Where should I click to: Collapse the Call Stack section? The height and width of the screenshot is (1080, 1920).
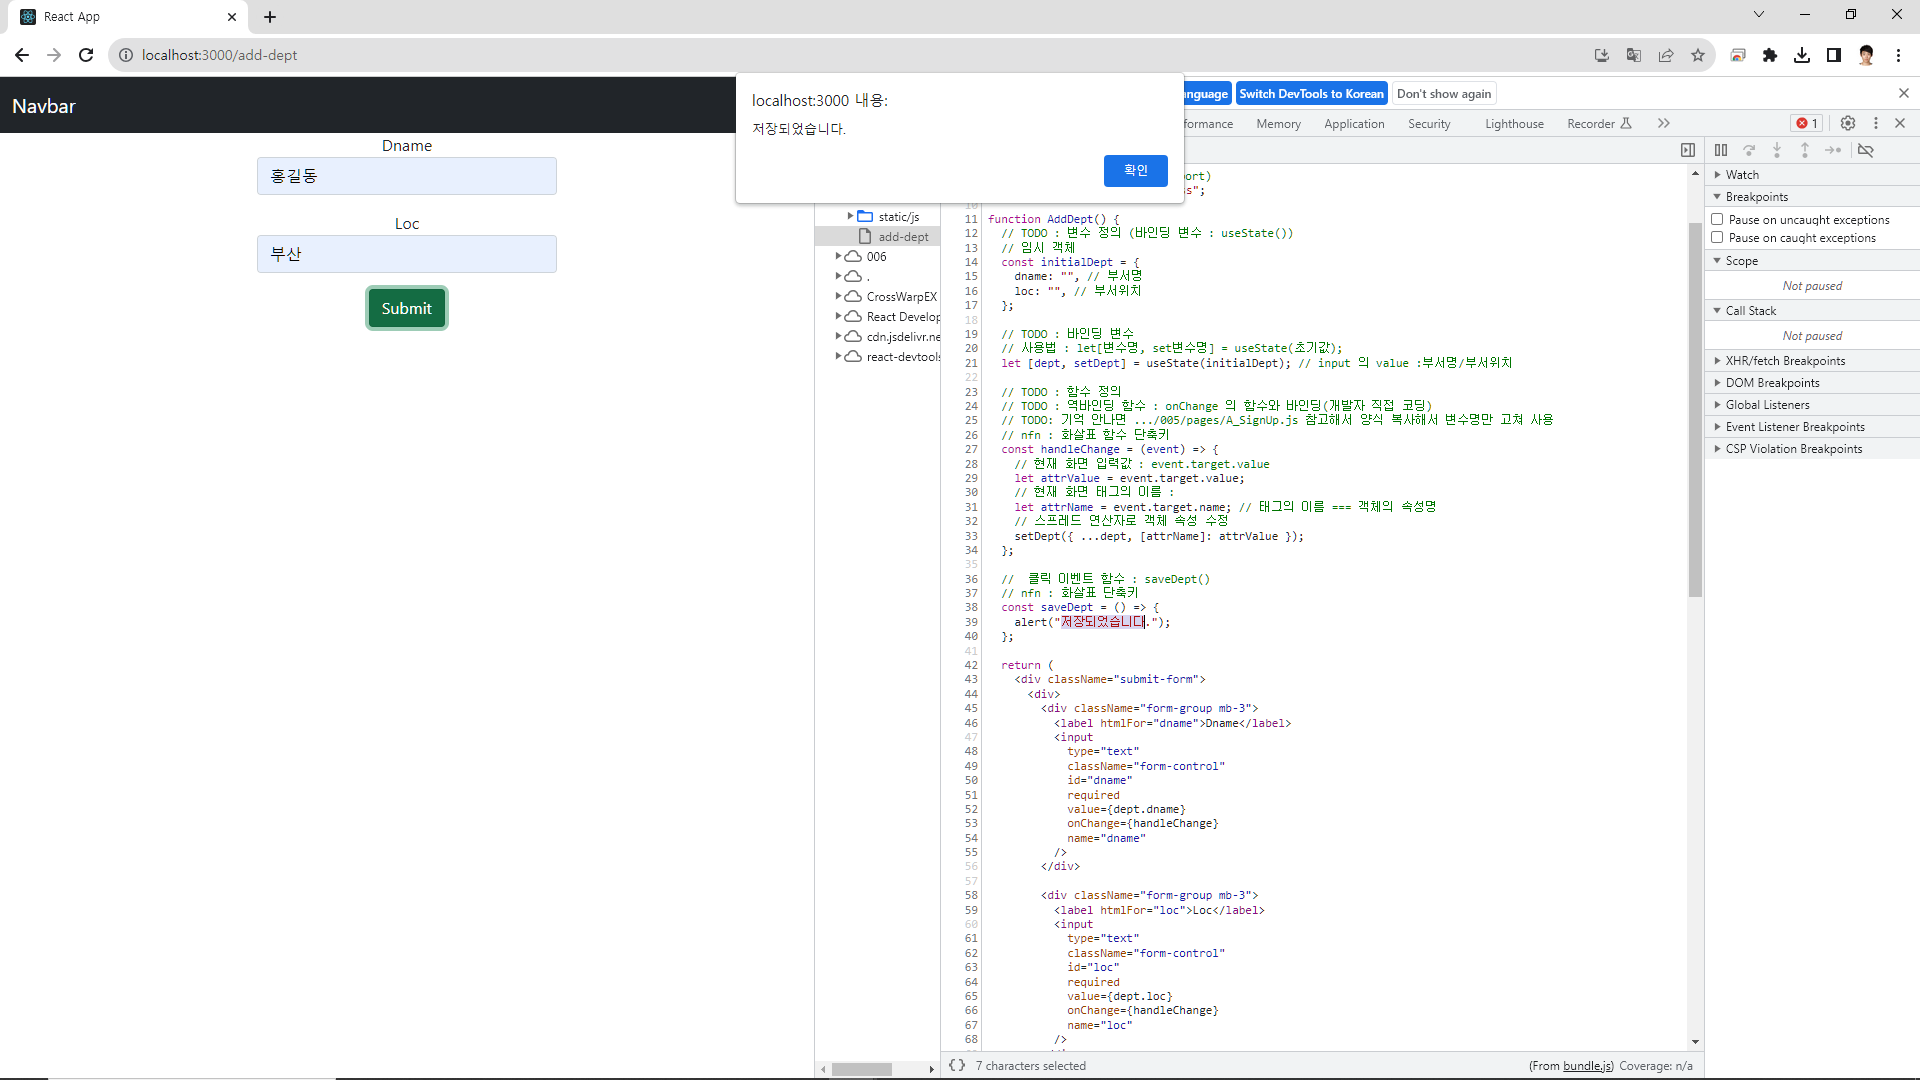(x=1750, y=310)
